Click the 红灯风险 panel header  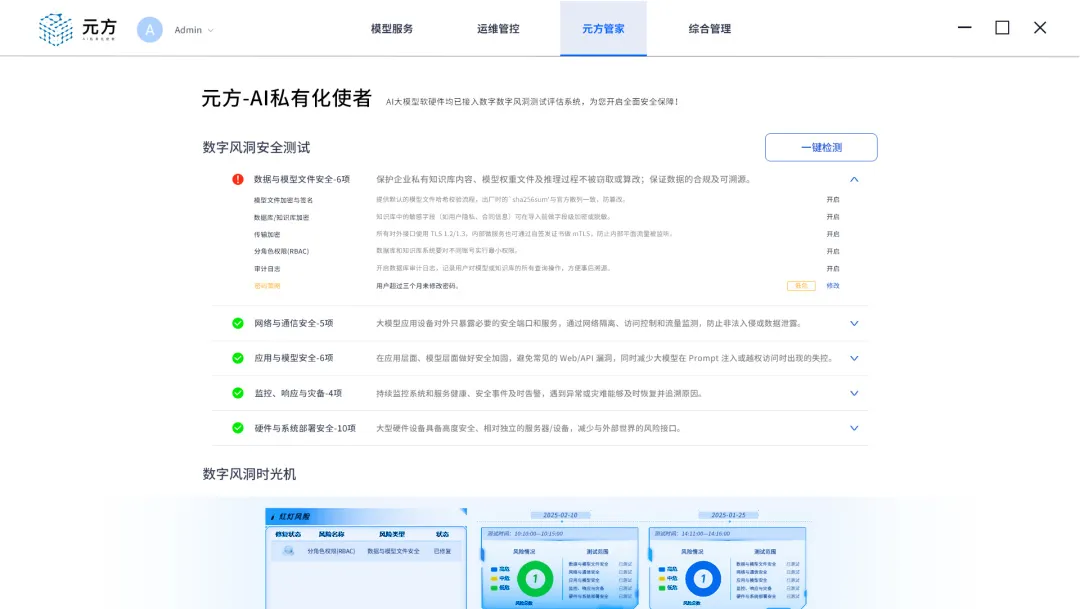coord(366,517)
